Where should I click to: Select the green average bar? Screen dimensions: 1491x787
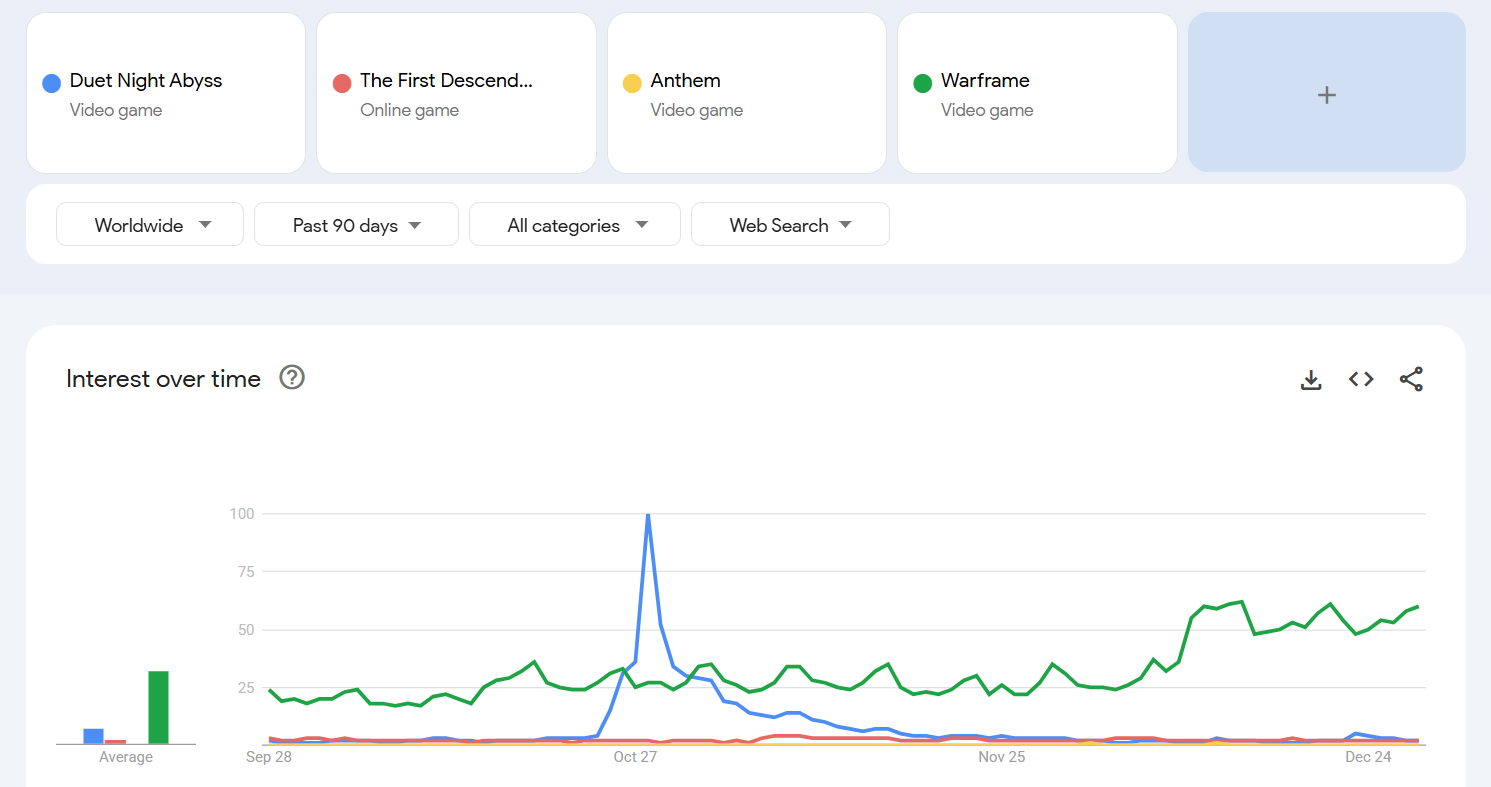(158, 707)
